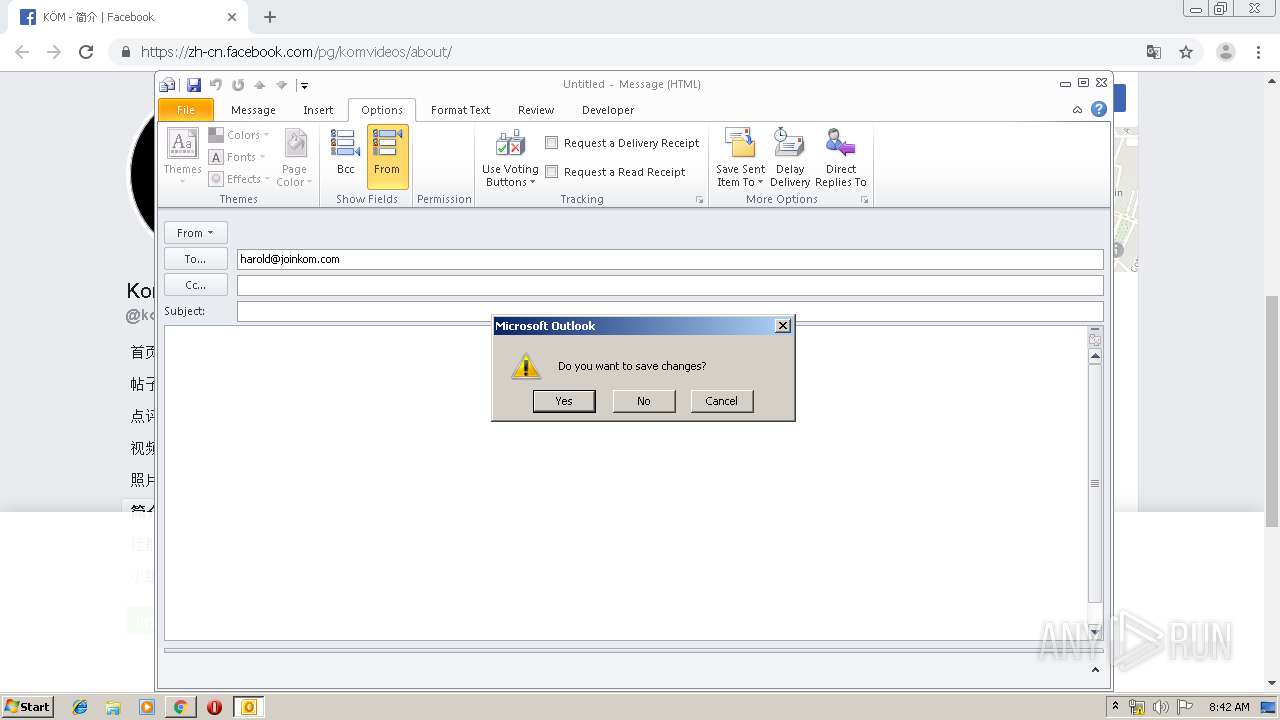This screenshot has width=1280, height=720.
Task: Open Opera from the taskbar
Action: [214, 707]
